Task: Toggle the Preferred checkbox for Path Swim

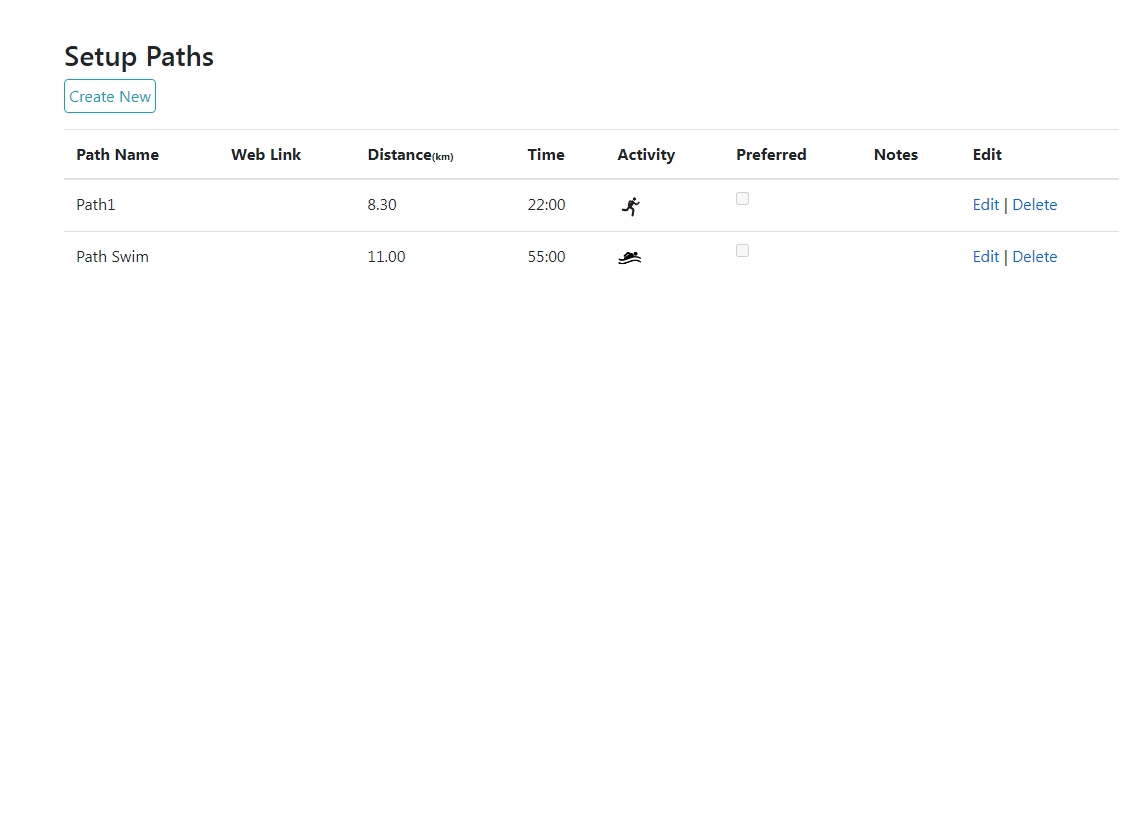Action: [x=742, y=251]
